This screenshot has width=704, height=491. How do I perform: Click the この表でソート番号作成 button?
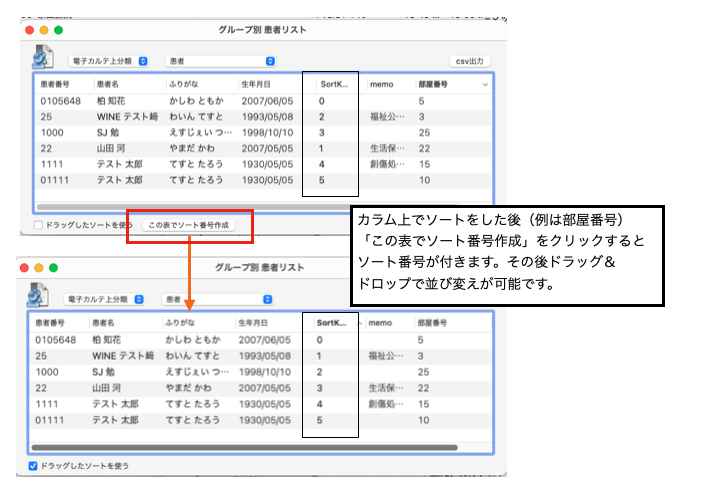click(189, 225)
